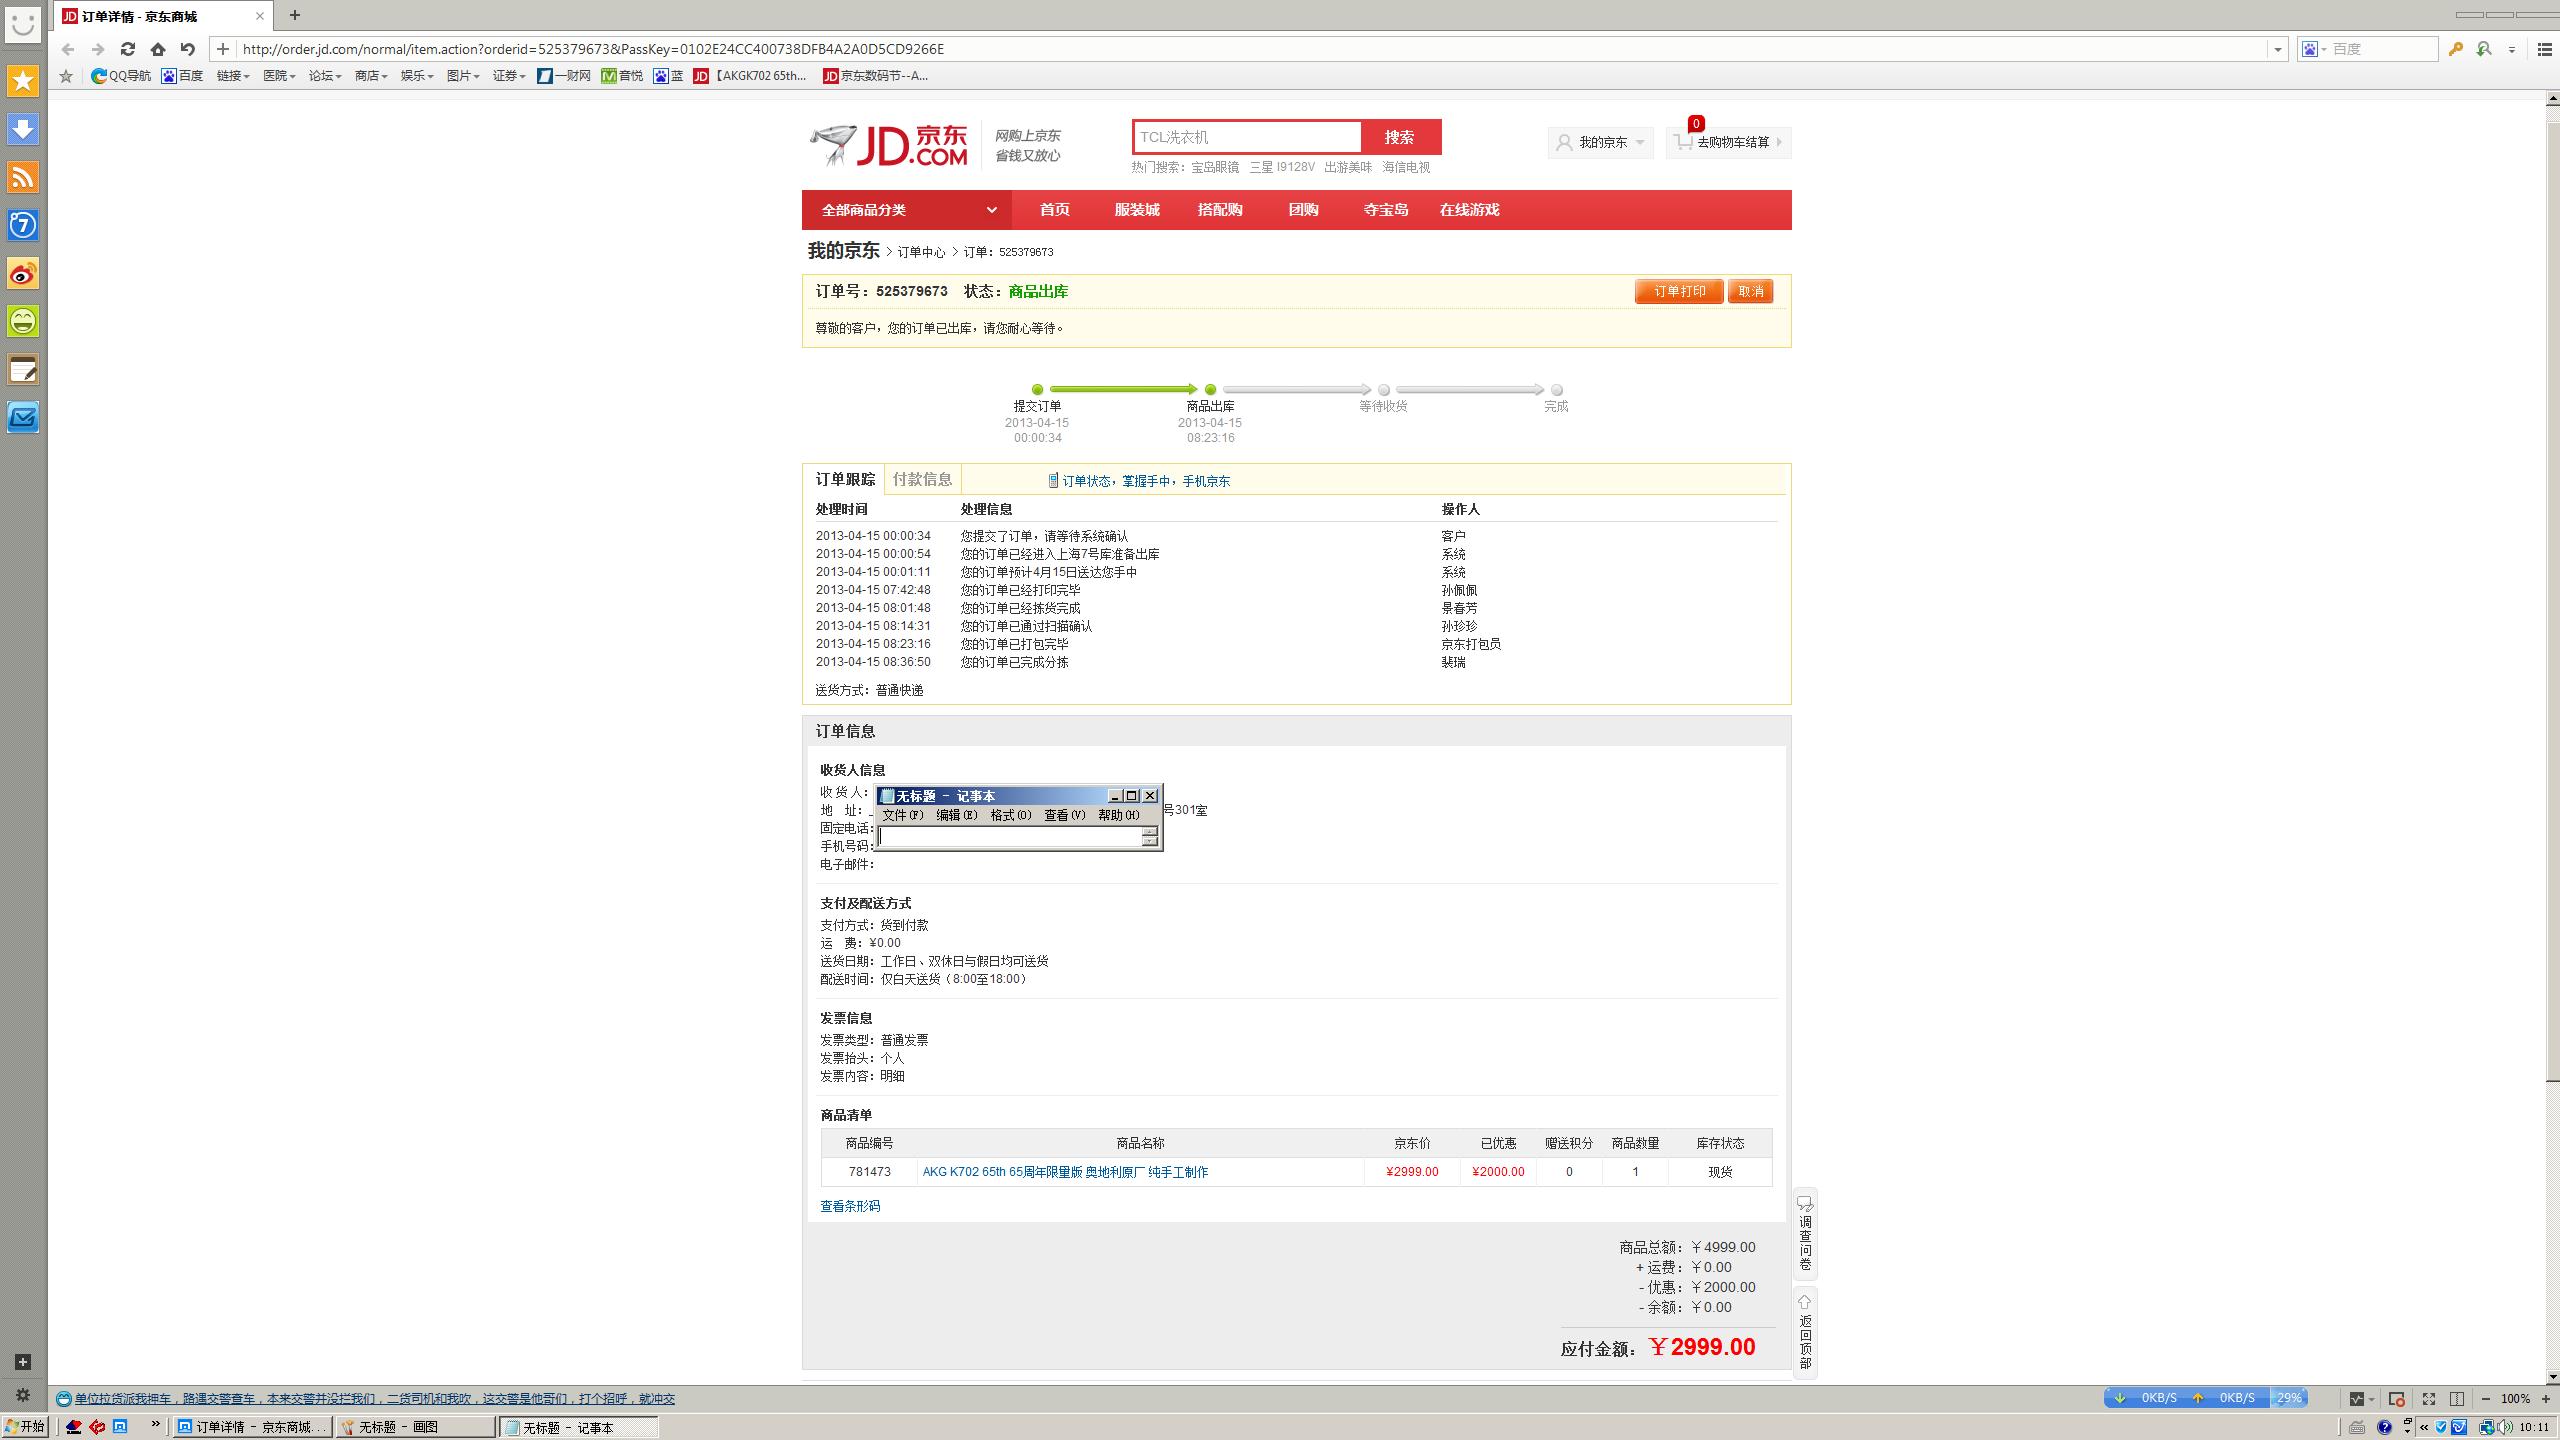Screen dimensions: 2560x1440
Task: Open password key icon in toolbar
Action: click(x=2455, y=48)
